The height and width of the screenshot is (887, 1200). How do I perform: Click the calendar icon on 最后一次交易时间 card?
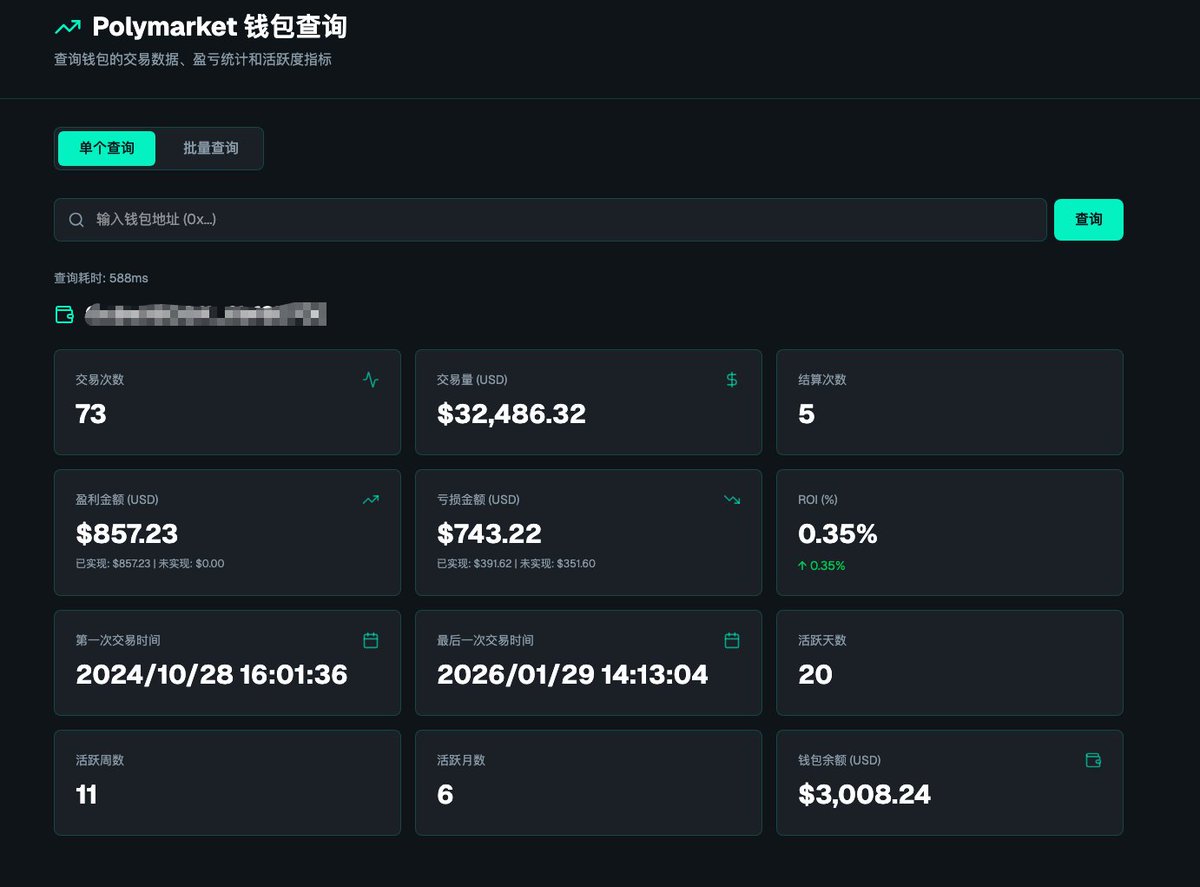pos(732,640)
